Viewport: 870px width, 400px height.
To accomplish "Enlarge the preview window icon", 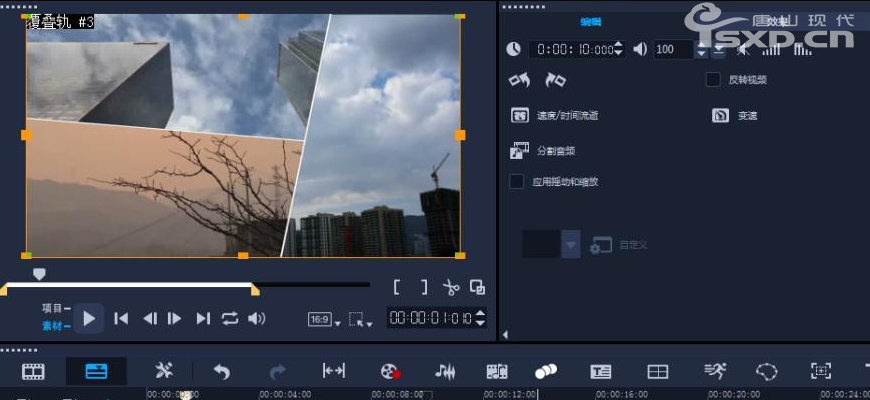I will (x=477, y=287).
